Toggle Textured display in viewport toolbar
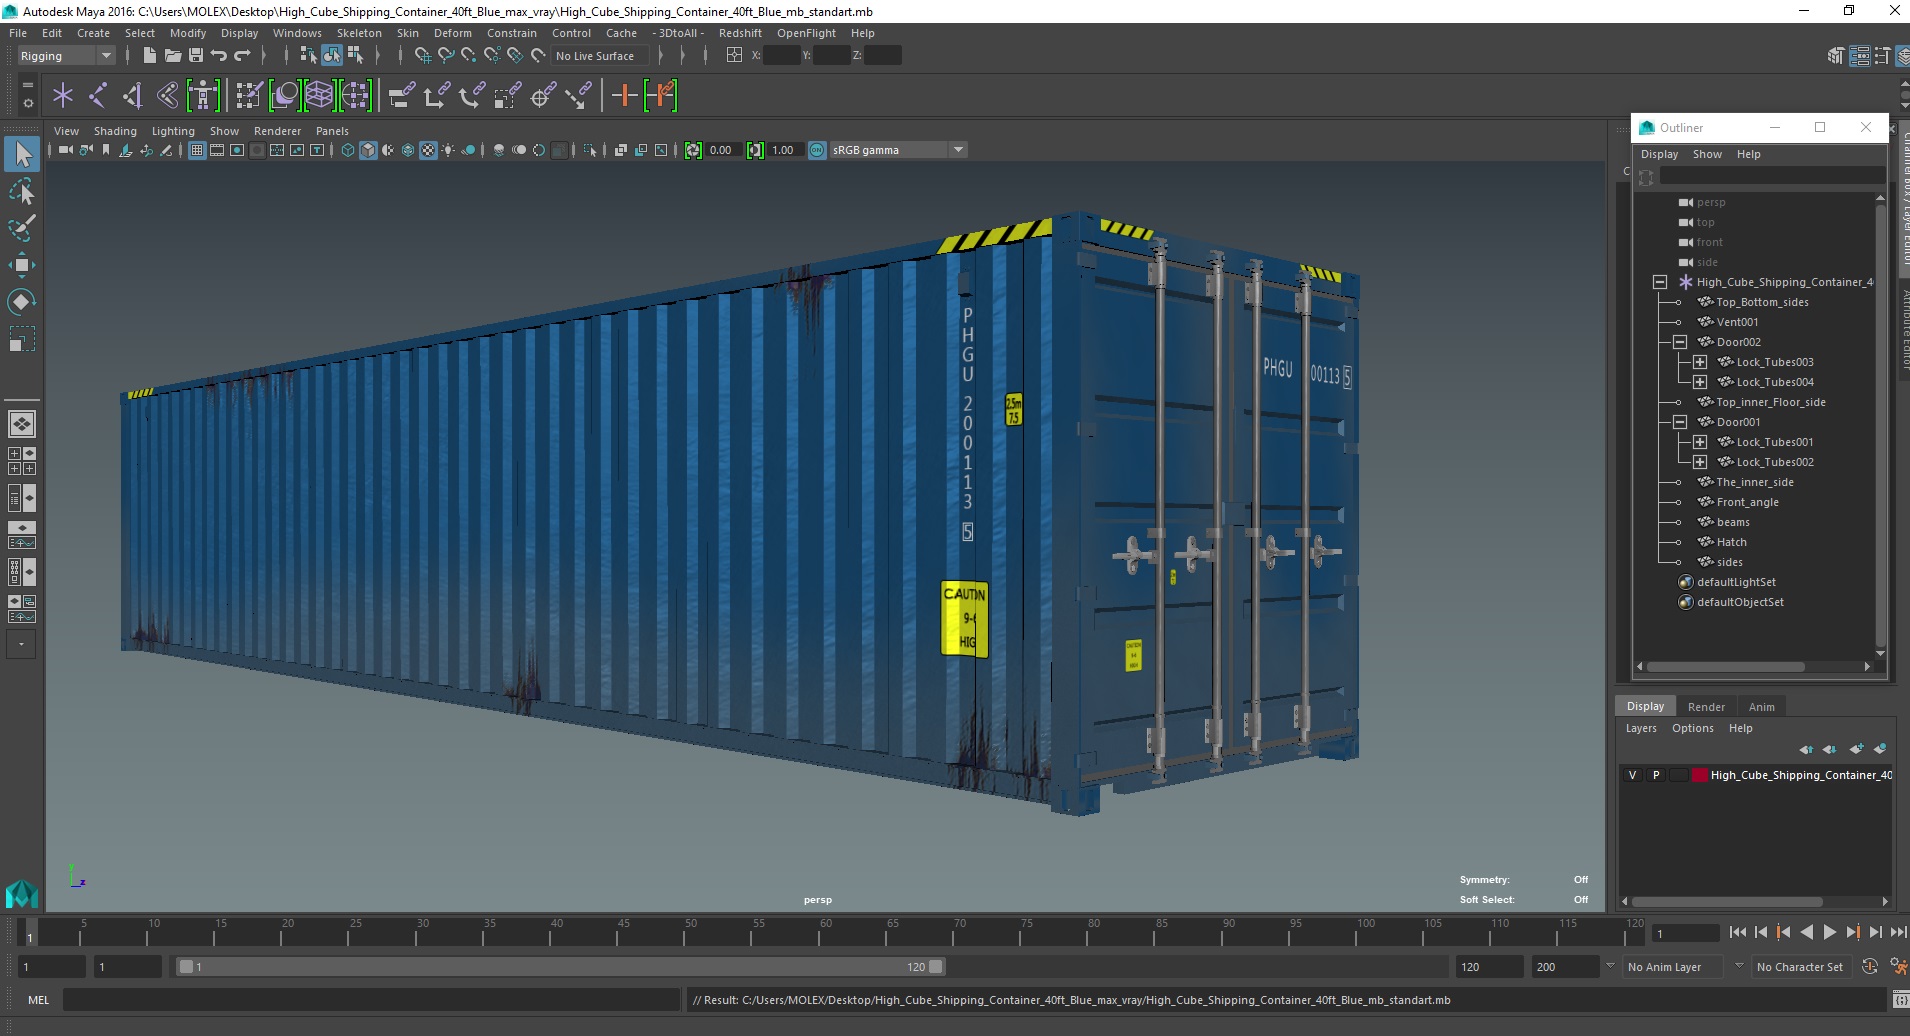The height and width of the screenshot is (1036, 1910). pyautogui.click(x=428, y=150)
